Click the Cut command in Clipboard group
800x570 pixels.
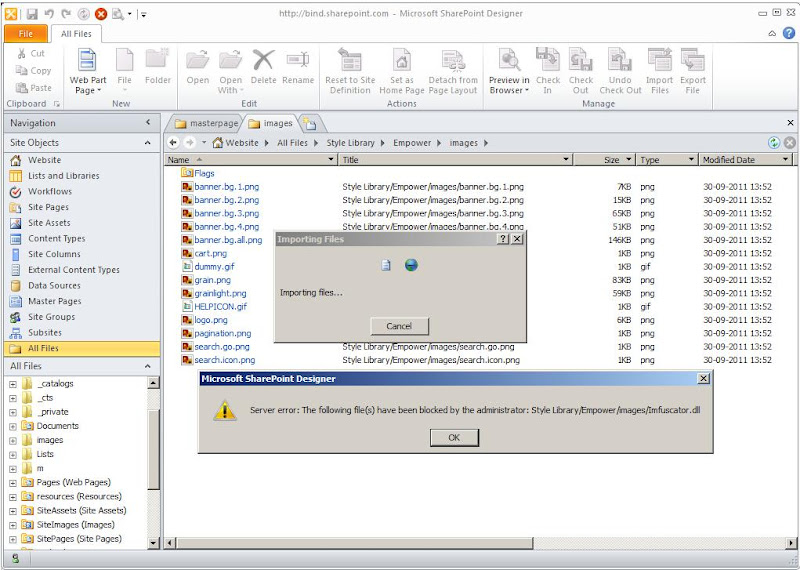coord(32,53)
